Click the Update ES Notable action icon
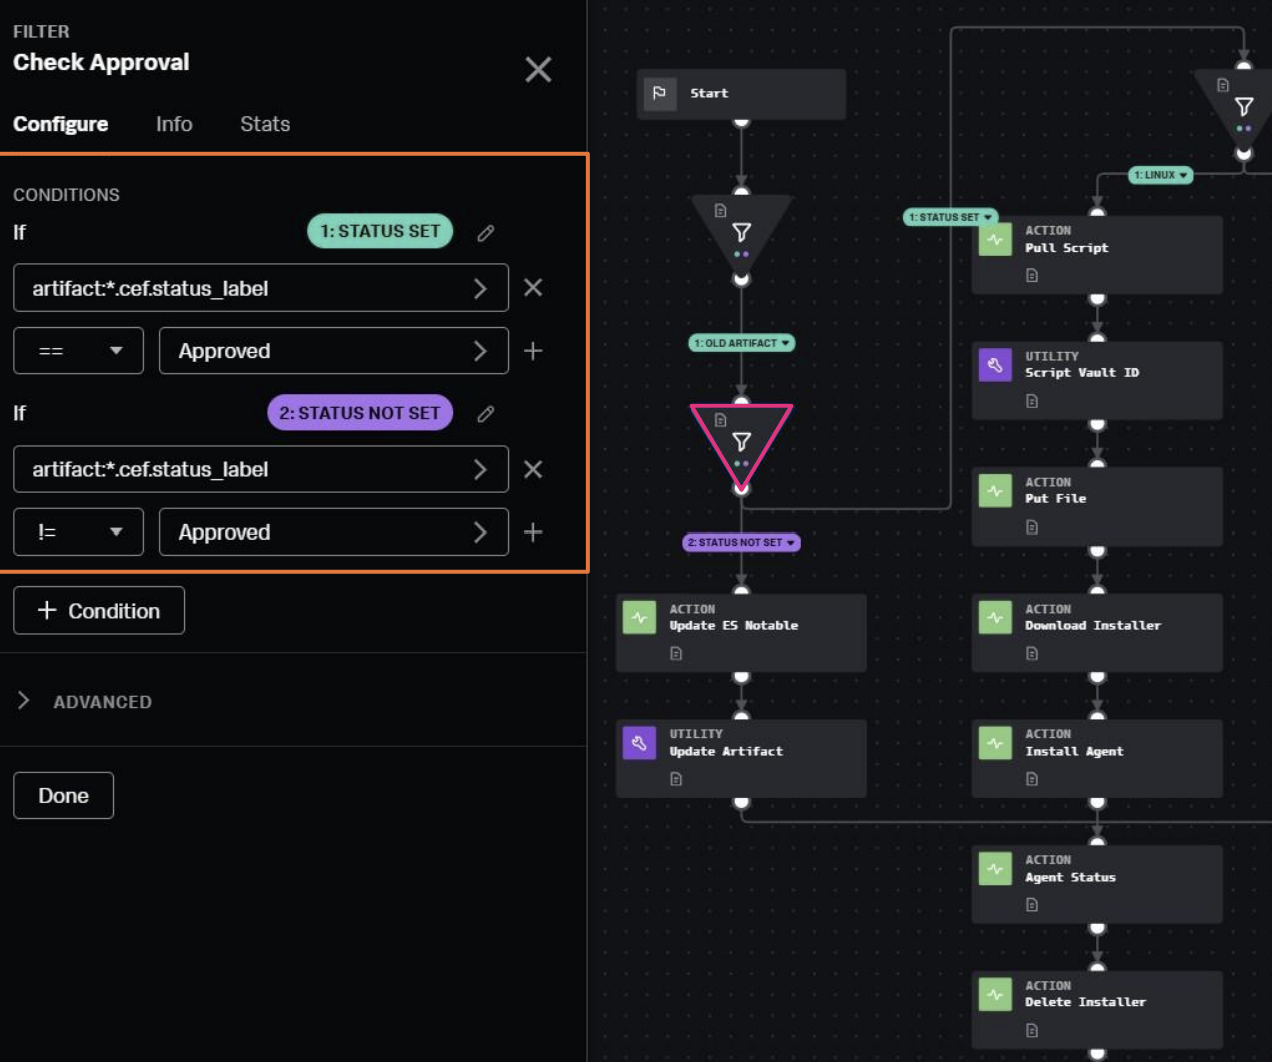This screenshot has height=1062, width=1272. tap(639, 617)
